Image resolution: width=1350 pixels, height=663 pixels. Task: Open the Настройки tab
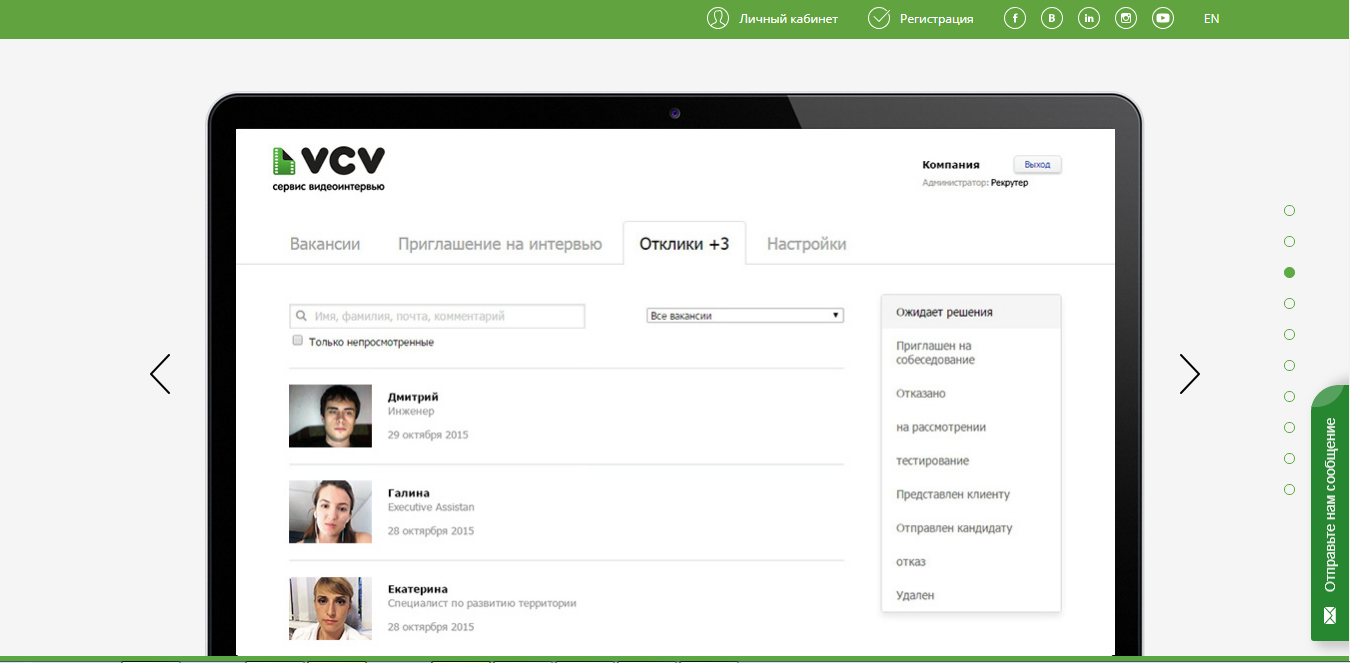pos(806,243)
